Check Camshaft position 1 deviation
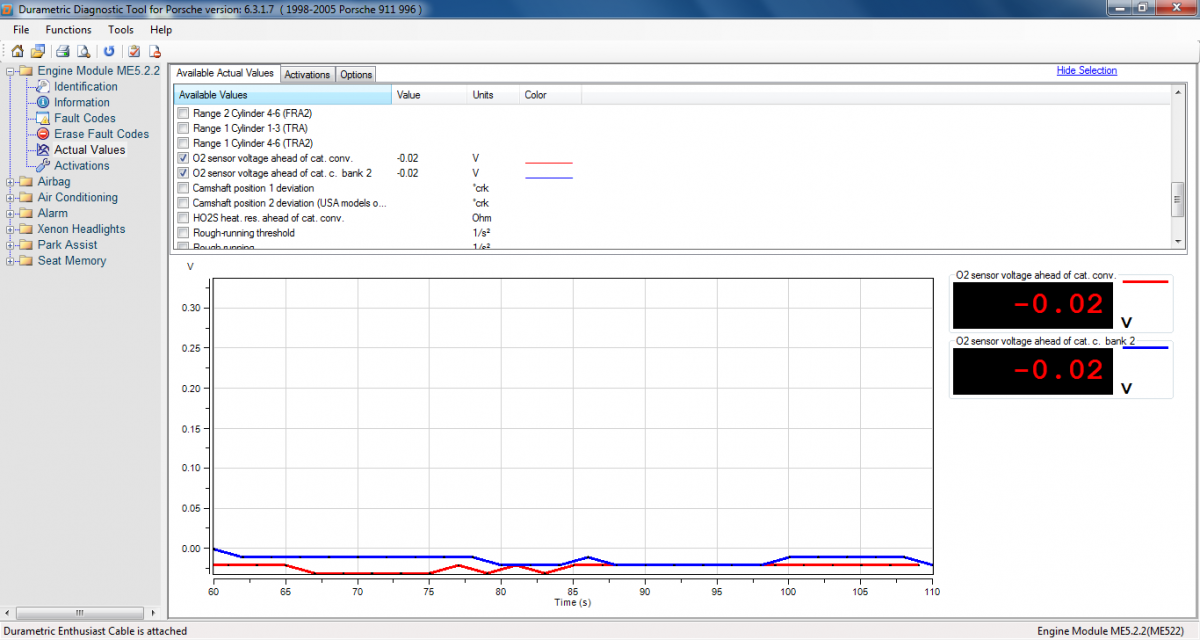This screenshot has width=1200, height=640. [x=182, y=188]
